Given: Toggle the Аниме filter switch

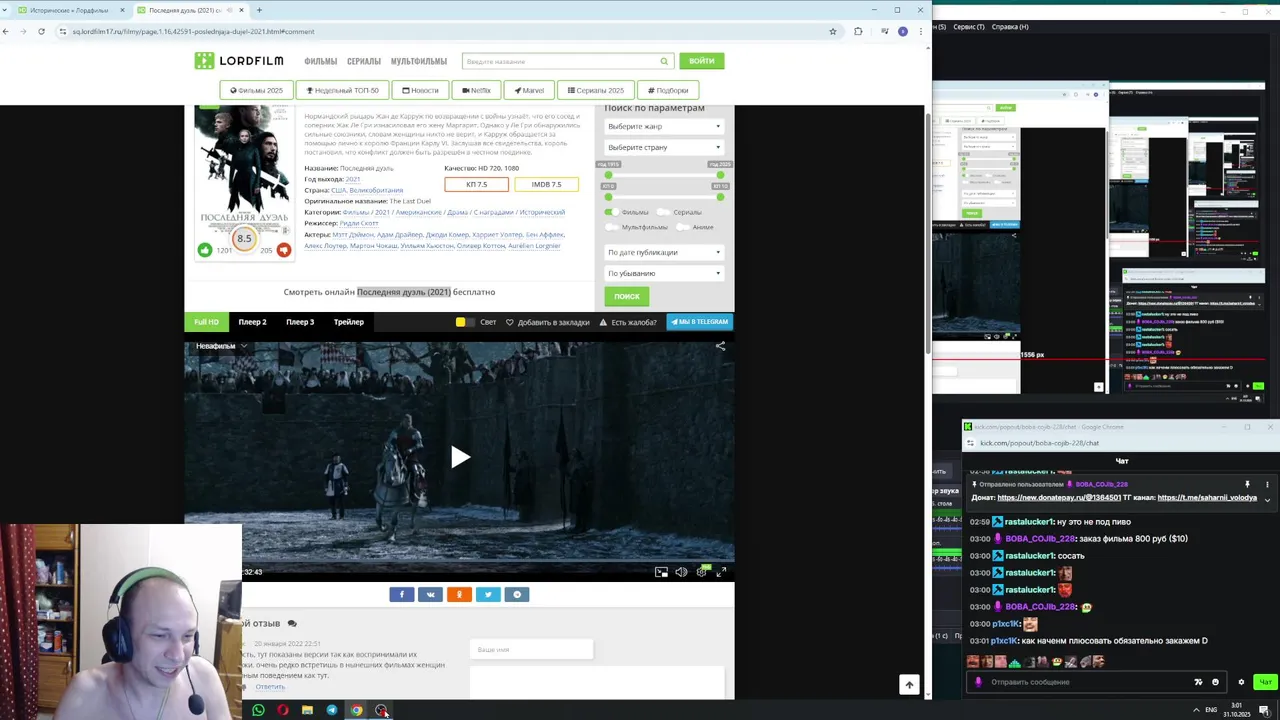Looking at the screenshot, I should pos(683,227).
